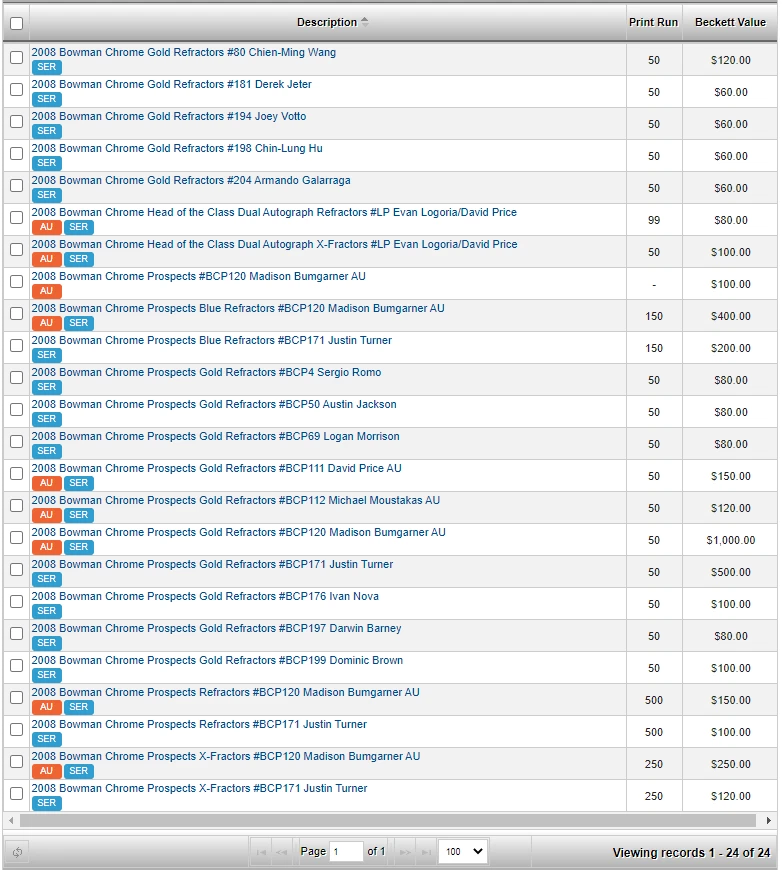This screenshot has width=782, height=870.
Task: Click SER badge under Ivan Nova
Action: 47,611
